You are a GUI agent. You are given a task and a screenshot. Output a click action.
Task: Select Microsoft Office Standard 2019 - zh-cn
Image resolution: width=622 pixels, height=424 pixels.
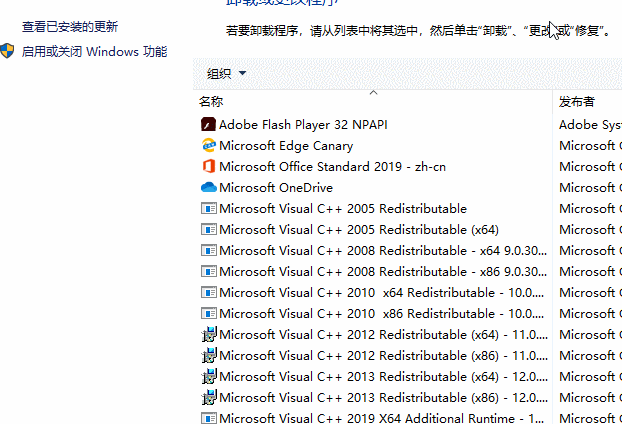pos(332,167)
